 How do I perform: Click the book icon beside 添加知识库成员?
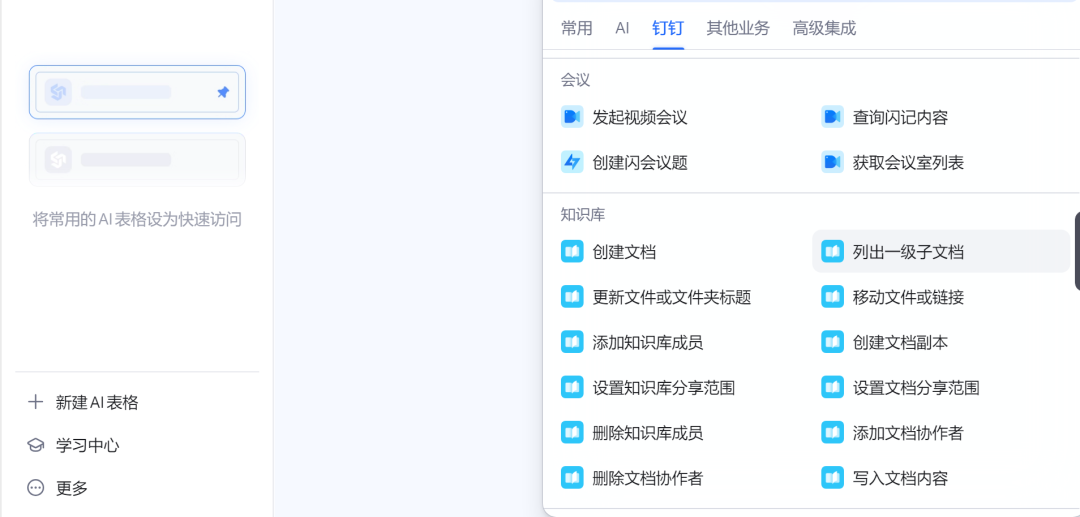pyautogui.click(x=572, y=342)
